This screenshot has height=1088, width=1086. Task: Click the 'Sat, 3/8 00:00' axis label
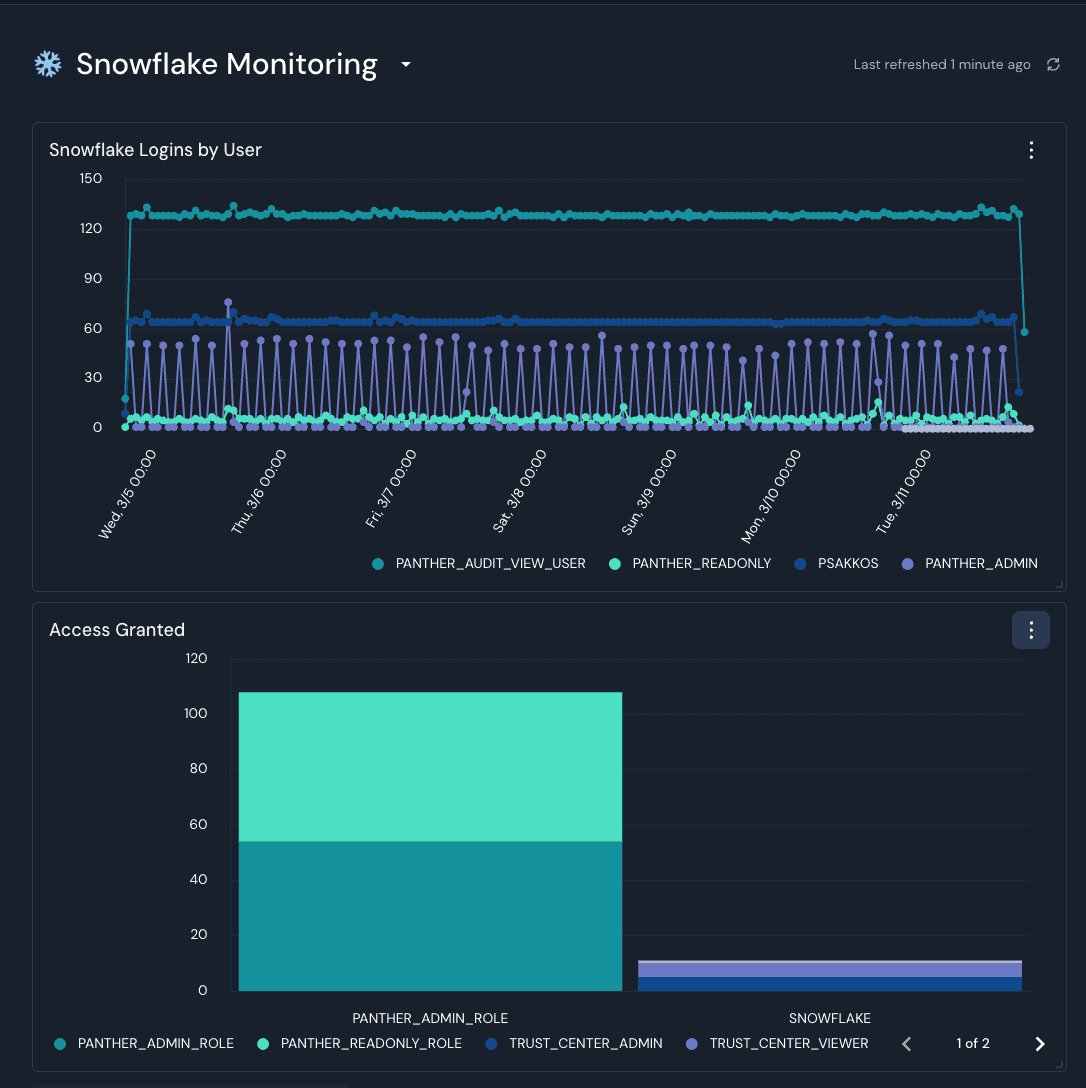pos(520,491)
